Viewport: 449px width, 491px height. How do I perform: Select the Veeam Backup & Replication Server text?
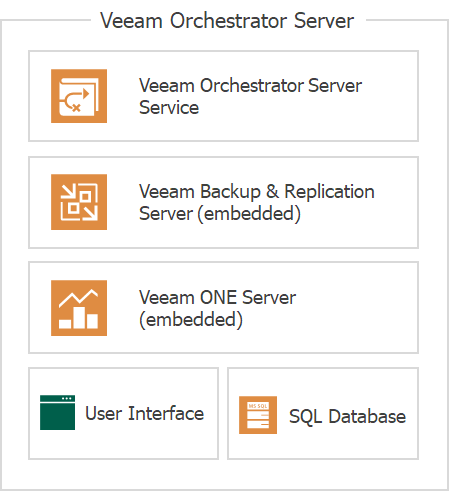coord(257,202)
